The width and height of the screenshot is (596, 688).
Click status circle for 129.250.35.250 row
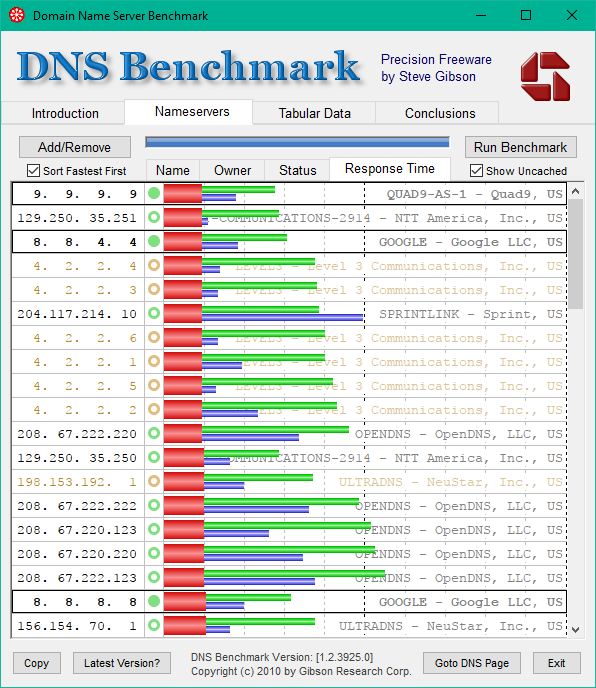click(x=154, y=457)
